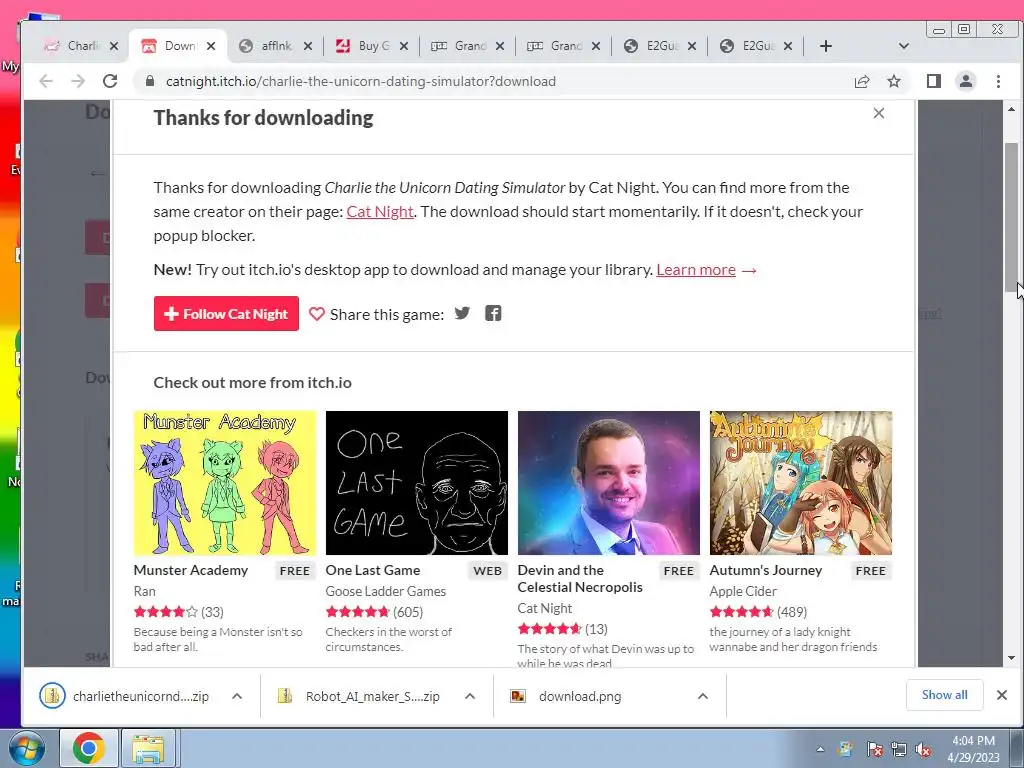Screen dimensions: 1024x768
Task: Click the scrollbar down arrow
Action: point(1011,658)
